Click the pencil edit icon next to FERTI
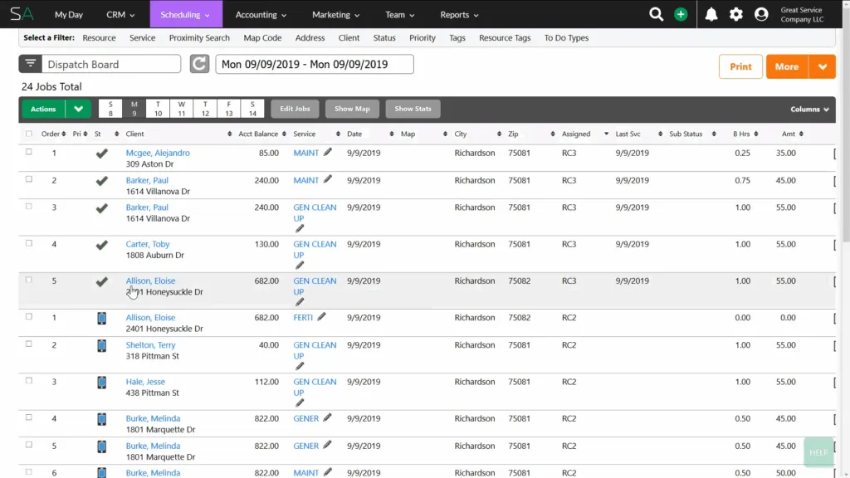The image size is (850, 478). [x=322, y=317]
